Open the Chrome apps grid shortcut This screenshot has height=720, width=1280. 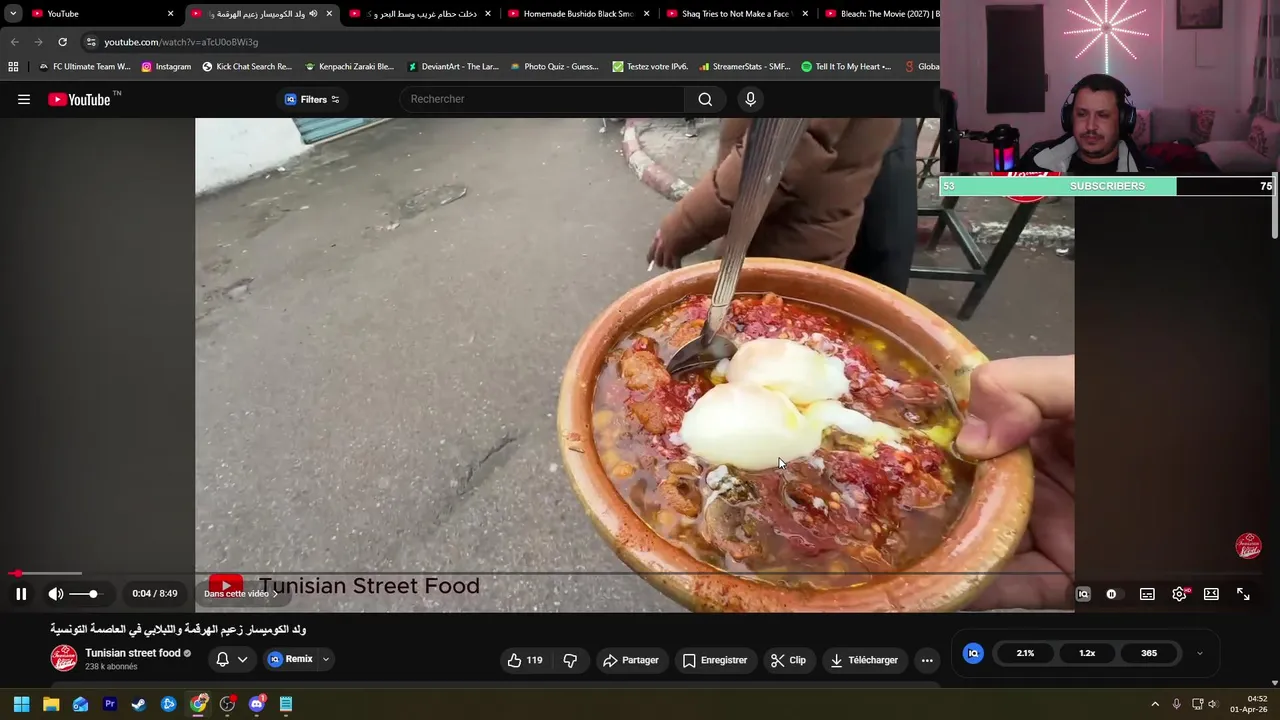pyautogui.click(x=13, y=67)
